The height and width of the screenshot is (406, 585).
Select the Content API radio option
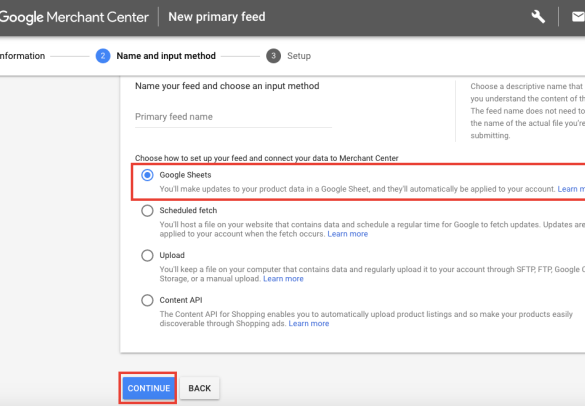point(147,300)
